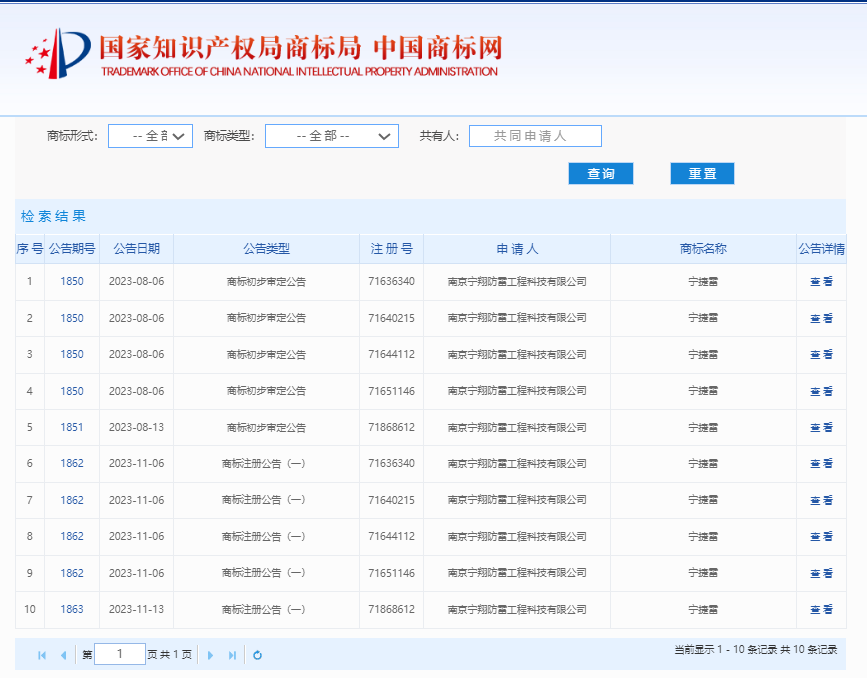867x678 pixels.
Task: Open issue 1863 link in row 10
Action: (72, 609)
